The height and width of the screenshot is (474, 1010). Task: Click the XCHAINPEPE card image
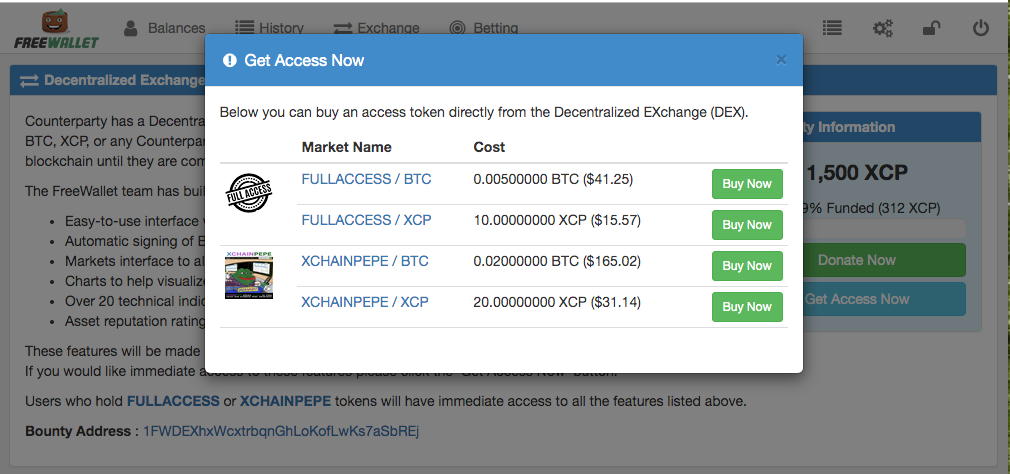(x=249, y=275)
